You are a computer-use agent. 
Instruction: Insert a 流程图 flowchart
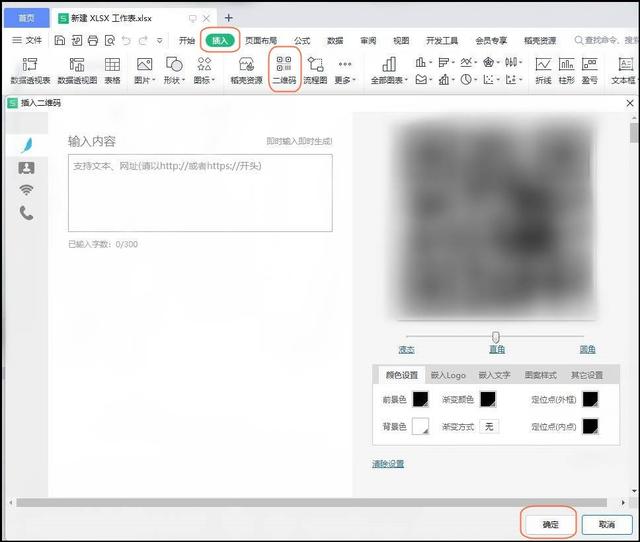315,70
